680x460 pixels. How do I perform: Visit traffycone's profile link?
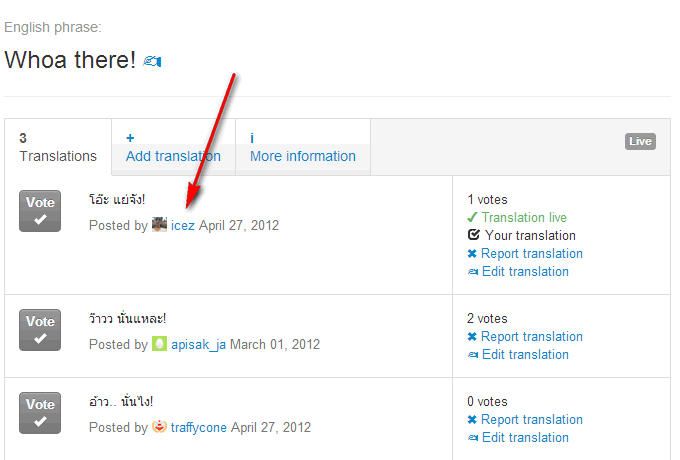point(199,428)
